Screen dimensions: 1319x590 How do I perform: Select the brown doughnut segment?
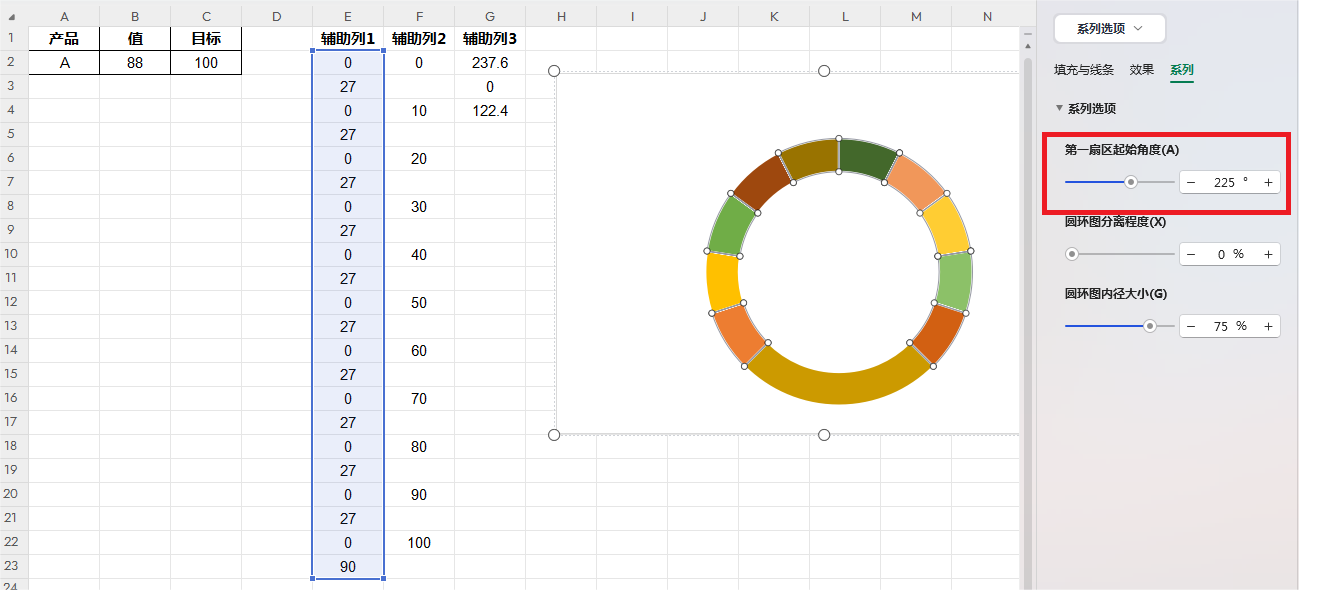(763, 183)
